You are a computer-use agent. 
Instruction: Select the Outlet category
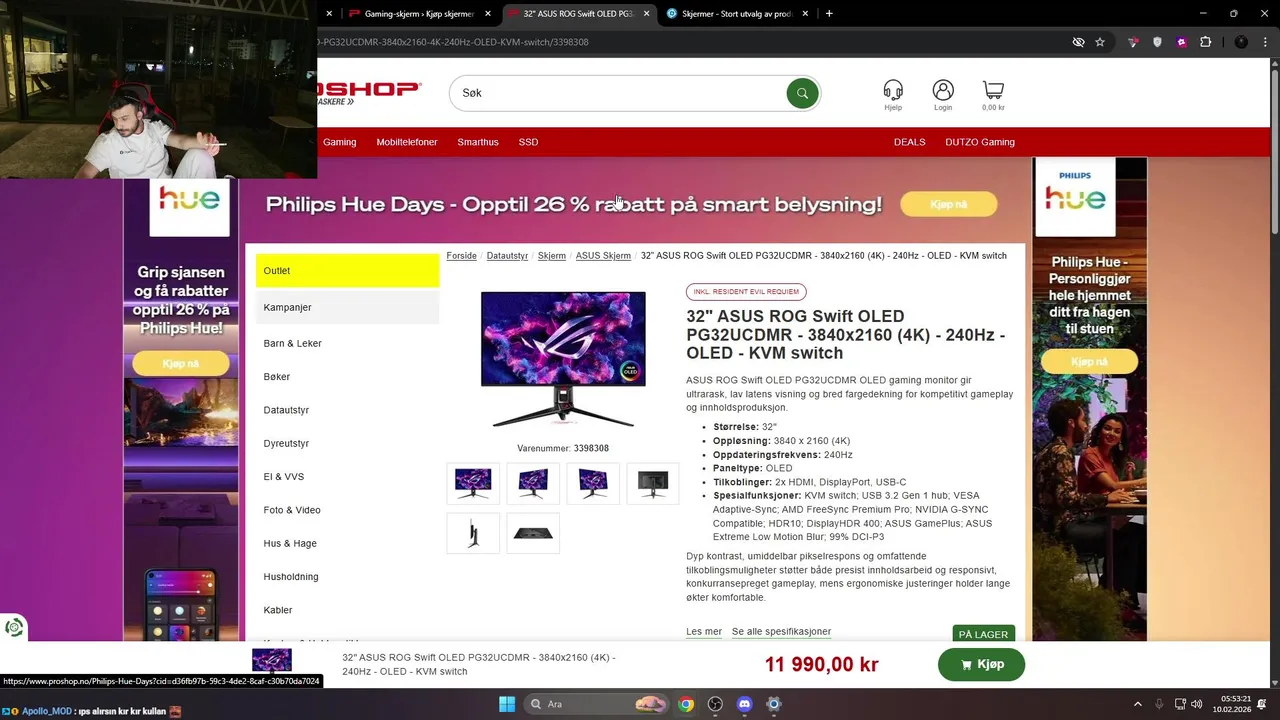(347, 271)
